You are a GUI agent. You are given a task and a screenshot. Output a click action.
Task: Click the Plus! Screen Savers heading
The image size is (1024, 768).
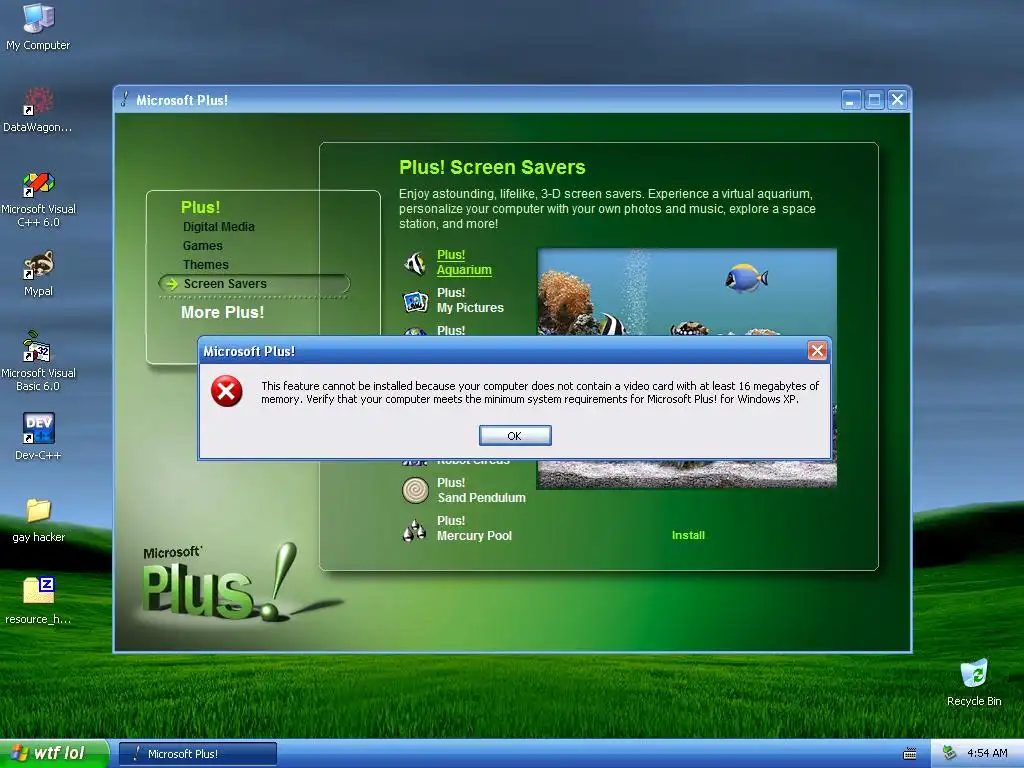coord(492,167)
